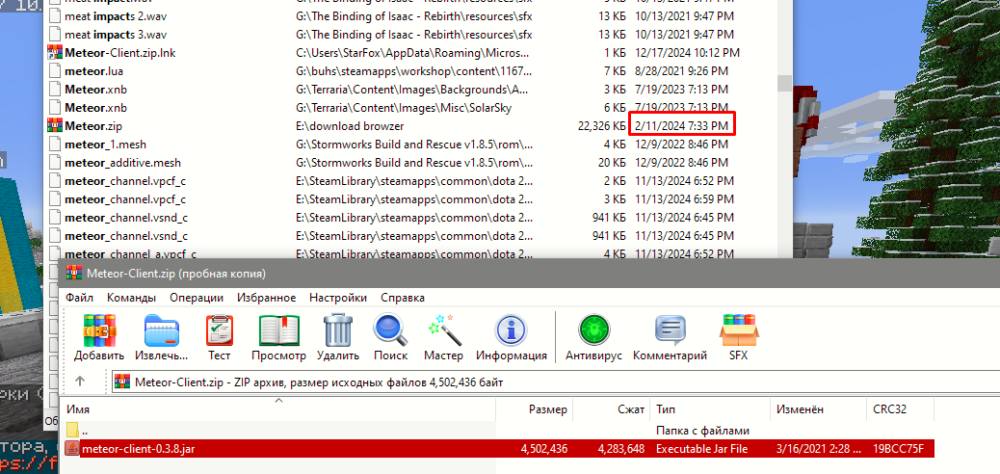1000x474 pixels.
Task: Click icon of Meteor-Client.zip.lnk search result
Action: 55,53
